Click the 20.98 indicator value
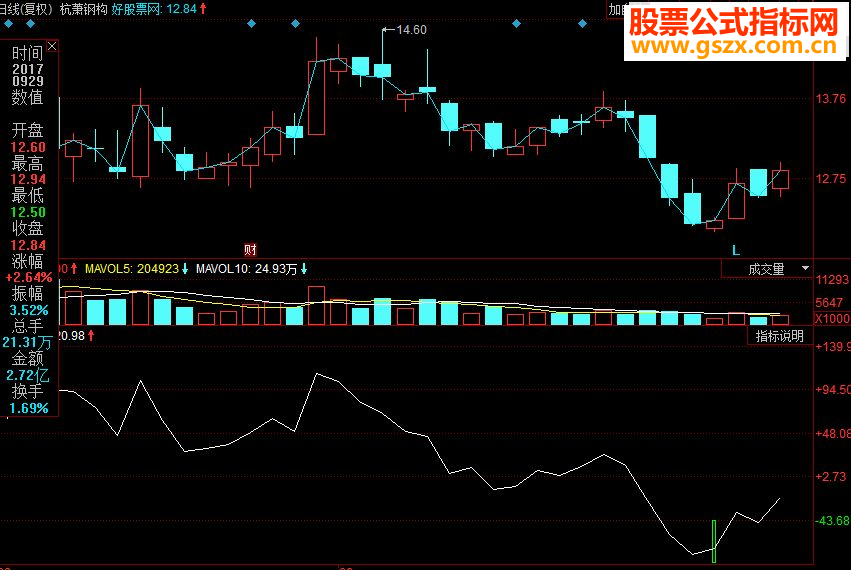The width and height of the screenshot is (851, 570). (71, 336)
